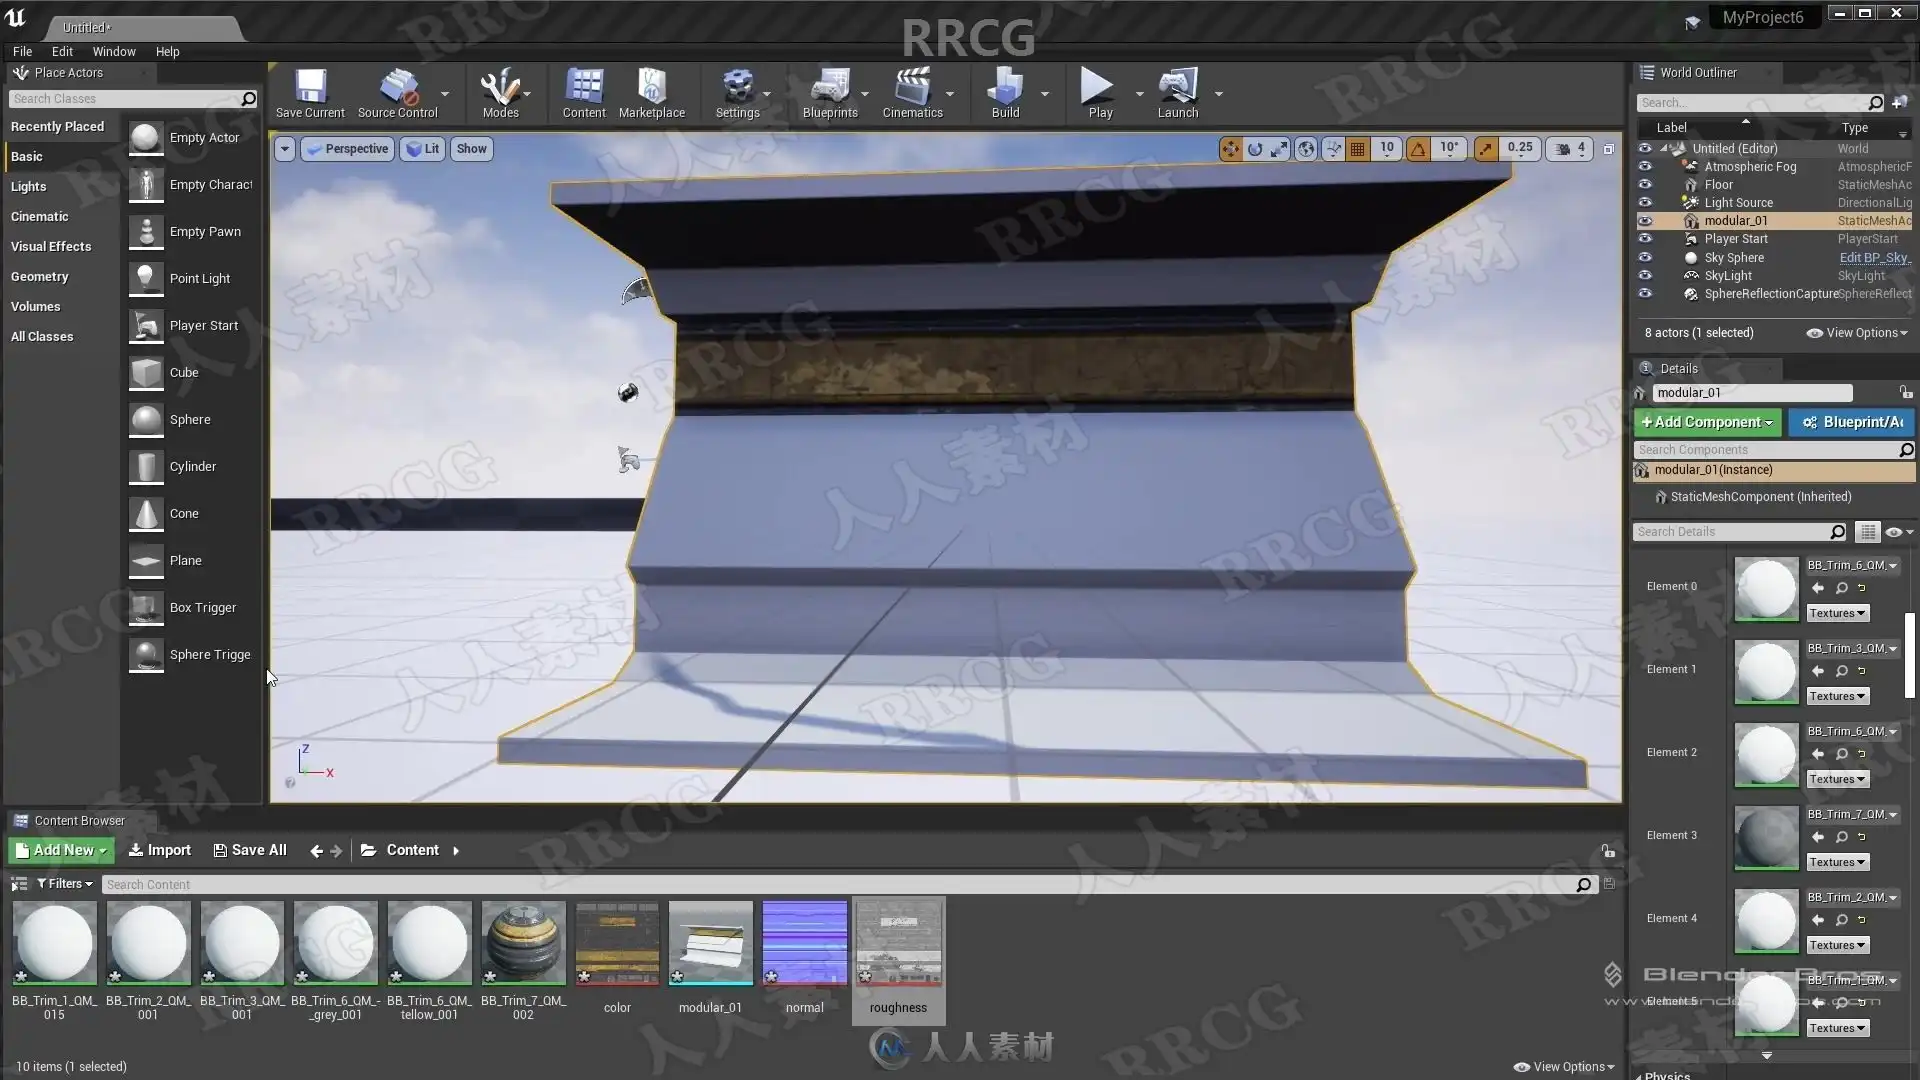Open the Perspective viewport type dropdown
Screen dimensions: 1920x1080
click(x=347, y=149)
